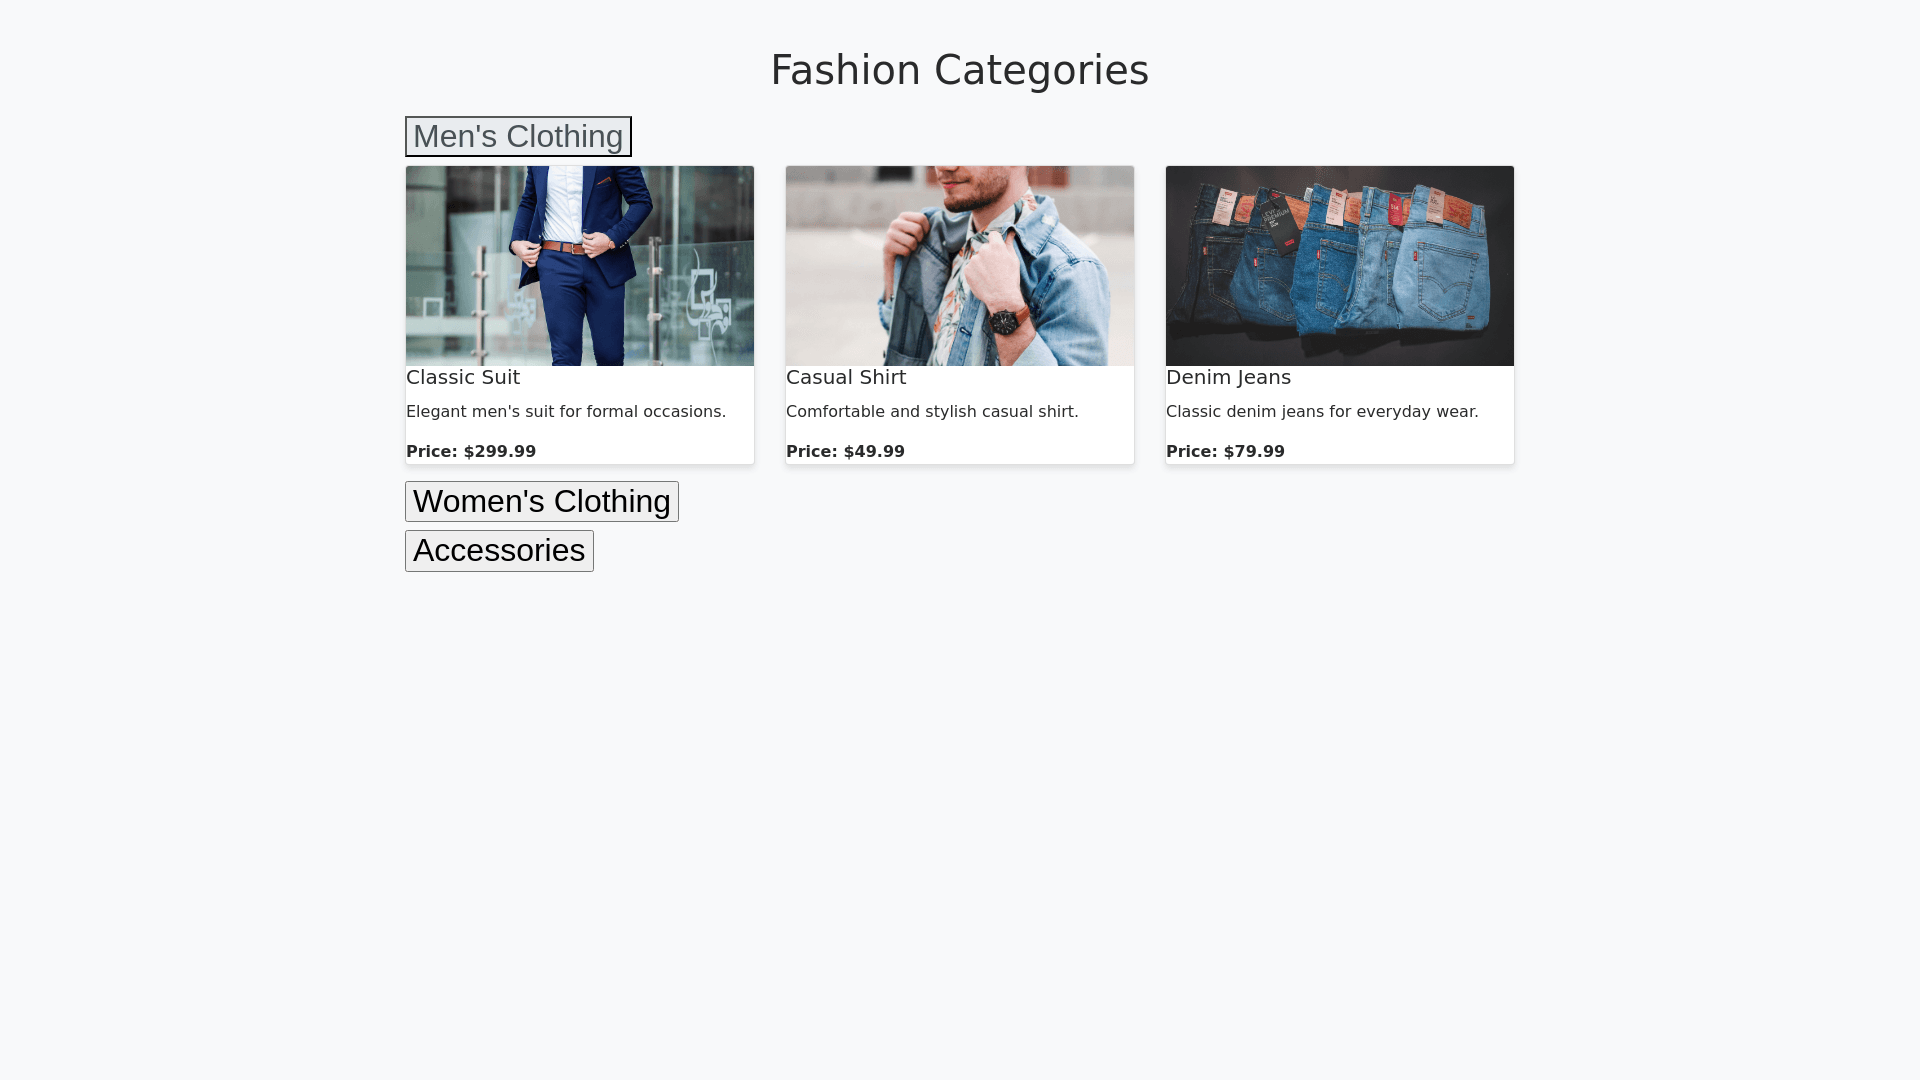Collapse the Men's Clothing section
Screen dimensions: 1920x1080
pos(518,137)
